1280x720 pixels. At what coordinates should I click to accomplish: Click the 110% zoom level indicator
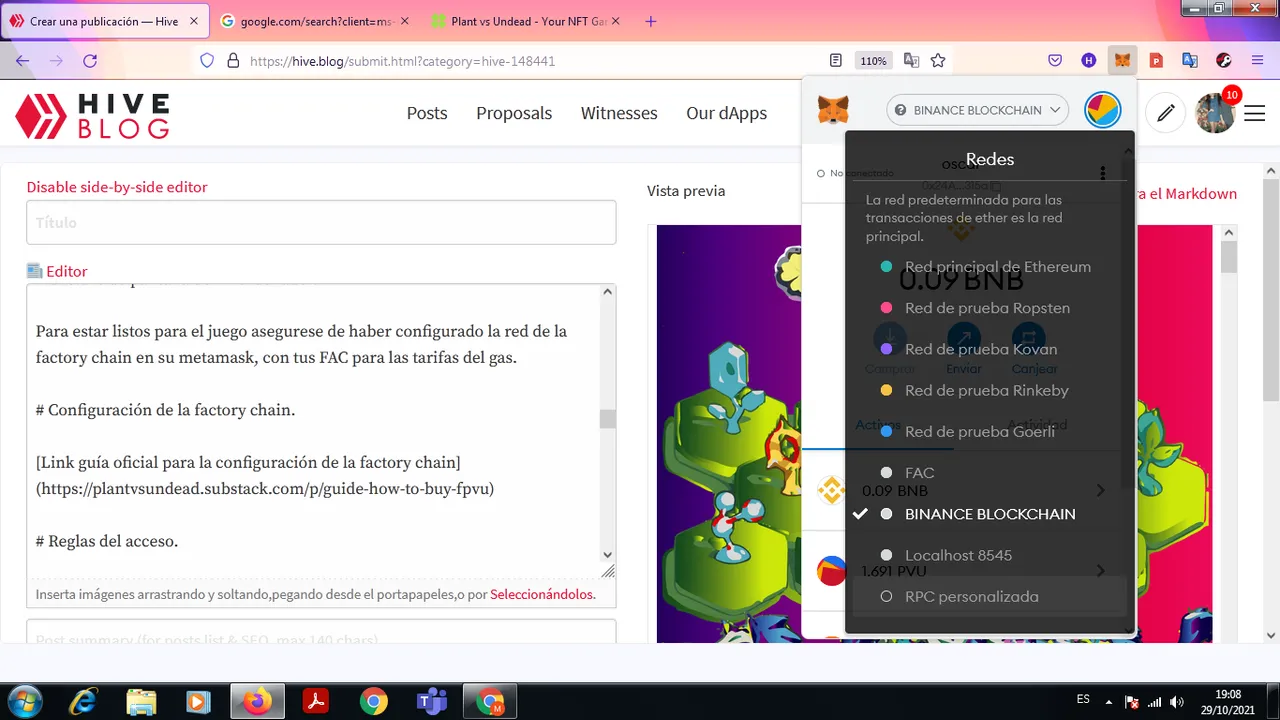click(873, 61)
